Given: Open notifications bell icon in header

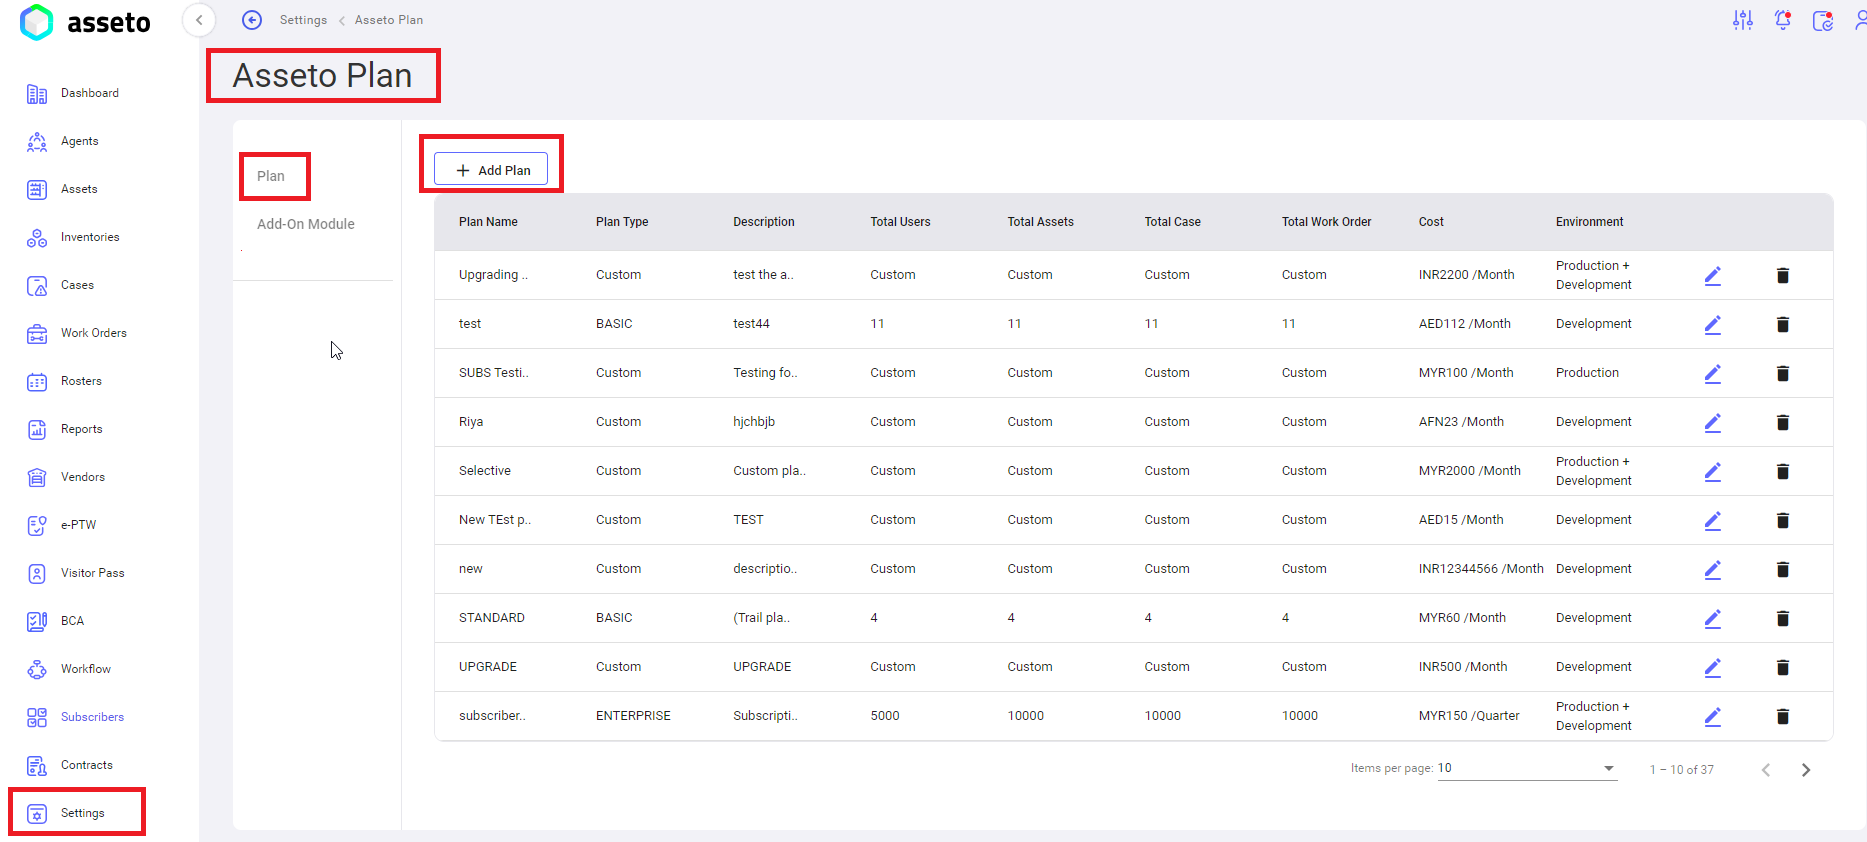Looking at the screenshot, I should pyautogui.click(x=1782, y=20).
